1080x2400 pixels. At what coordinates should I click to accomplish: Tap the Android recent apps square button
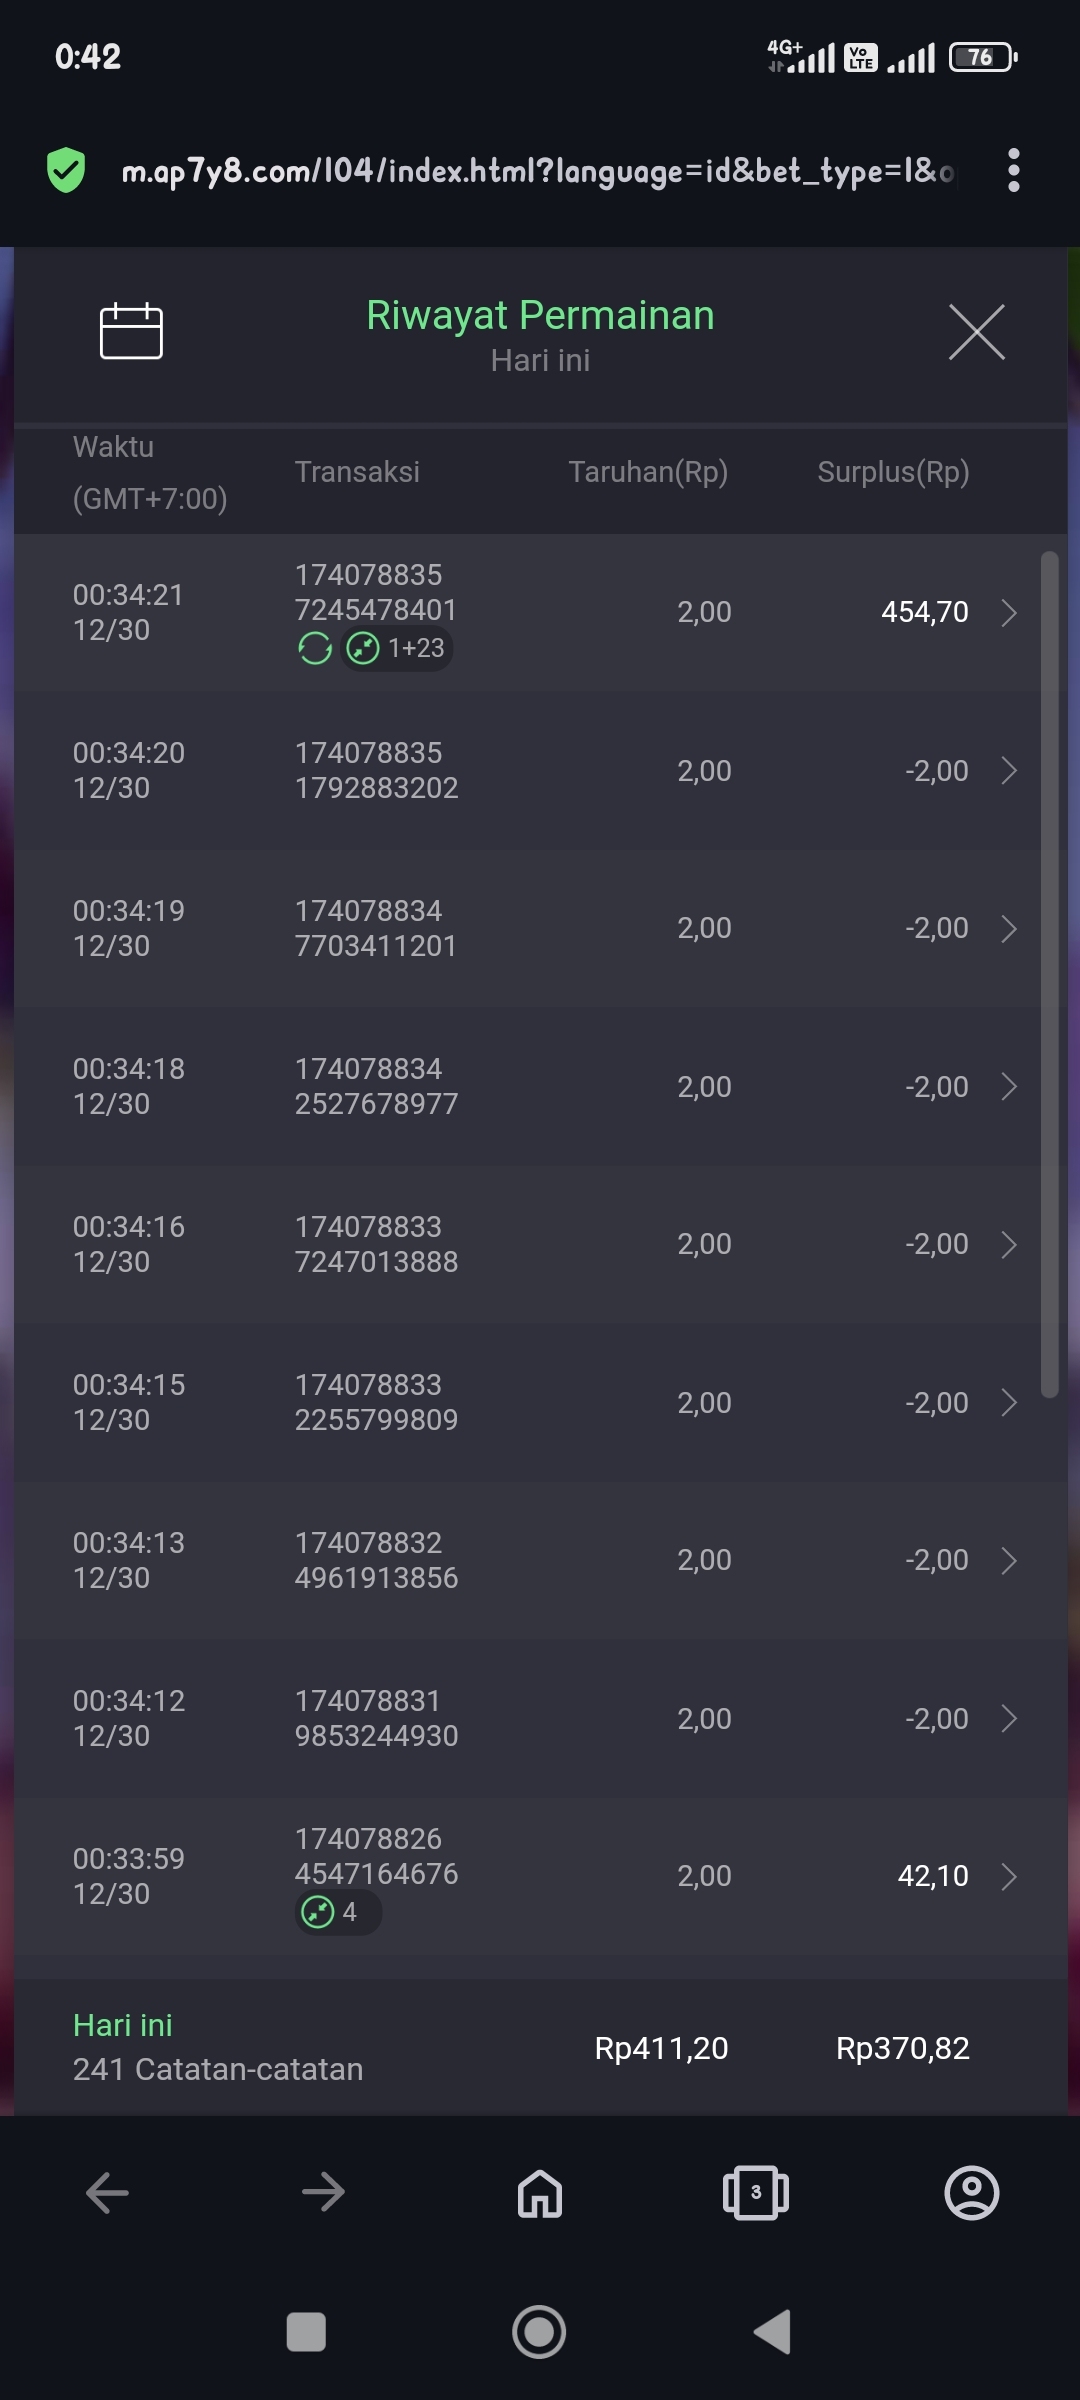[x=306, y=2332]
